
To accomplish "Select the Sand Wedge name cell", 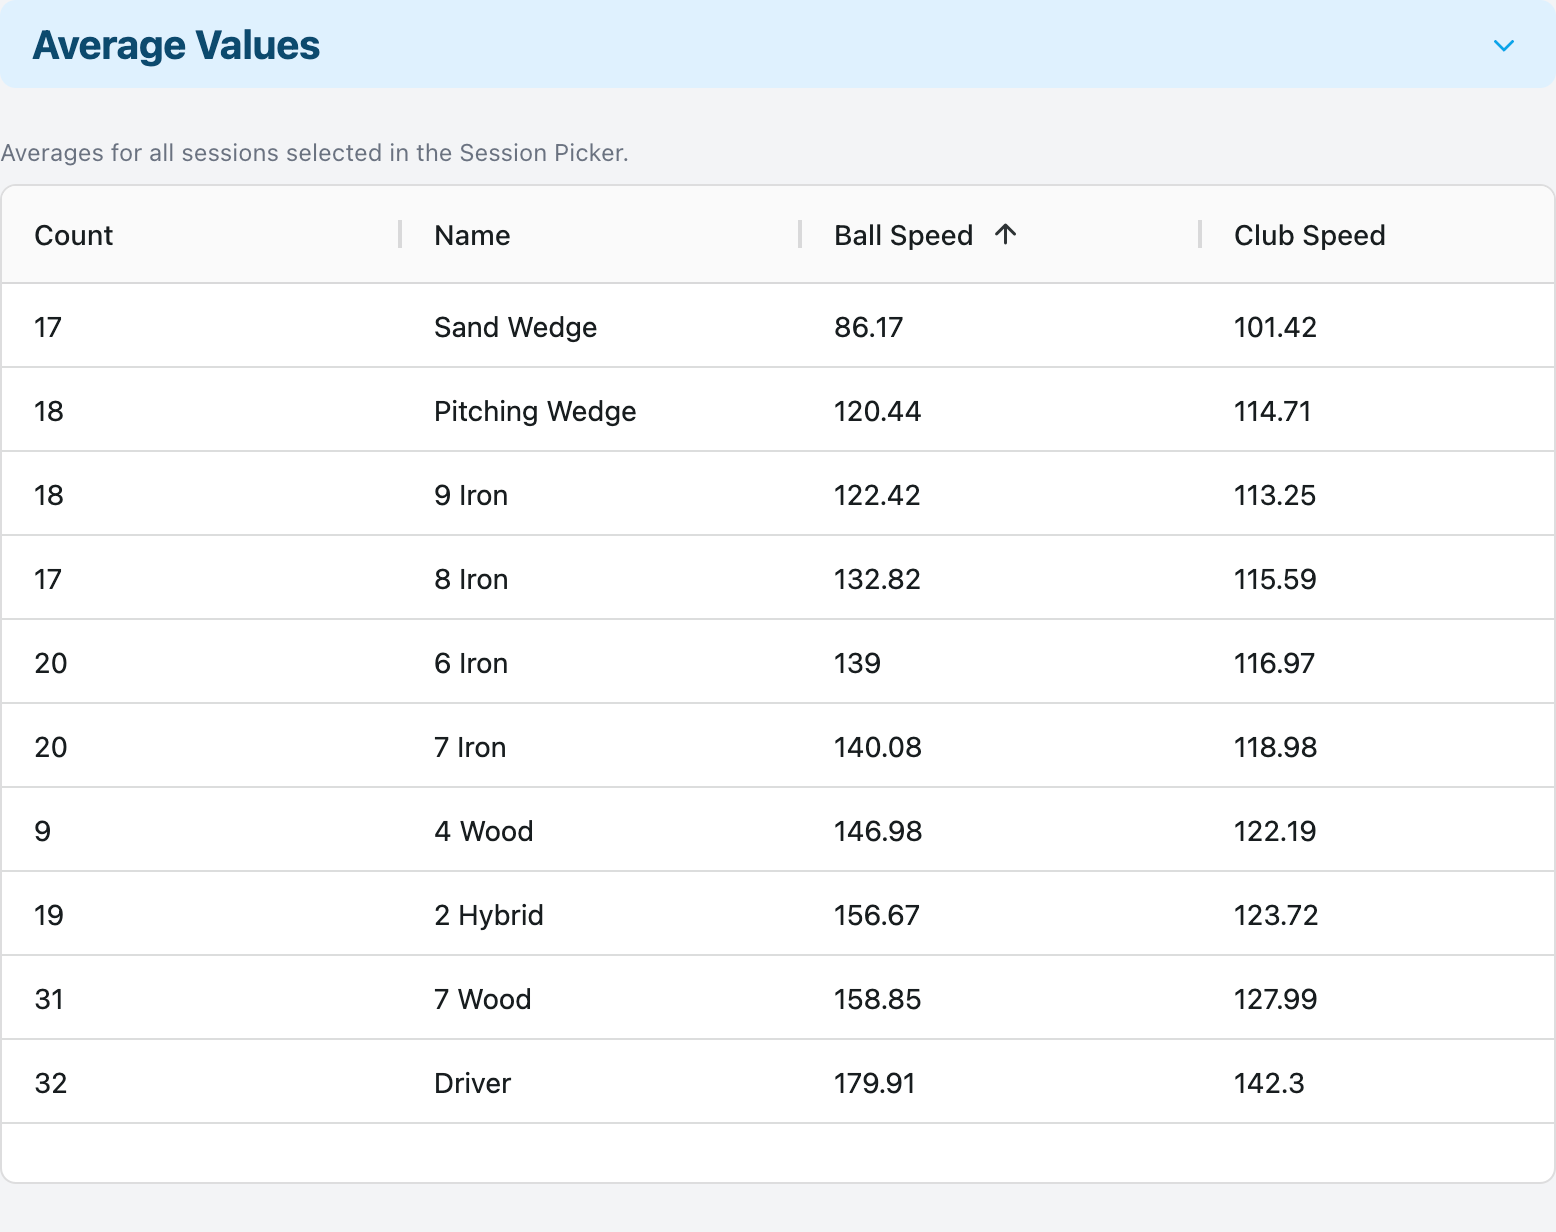I will pos(515,327).
